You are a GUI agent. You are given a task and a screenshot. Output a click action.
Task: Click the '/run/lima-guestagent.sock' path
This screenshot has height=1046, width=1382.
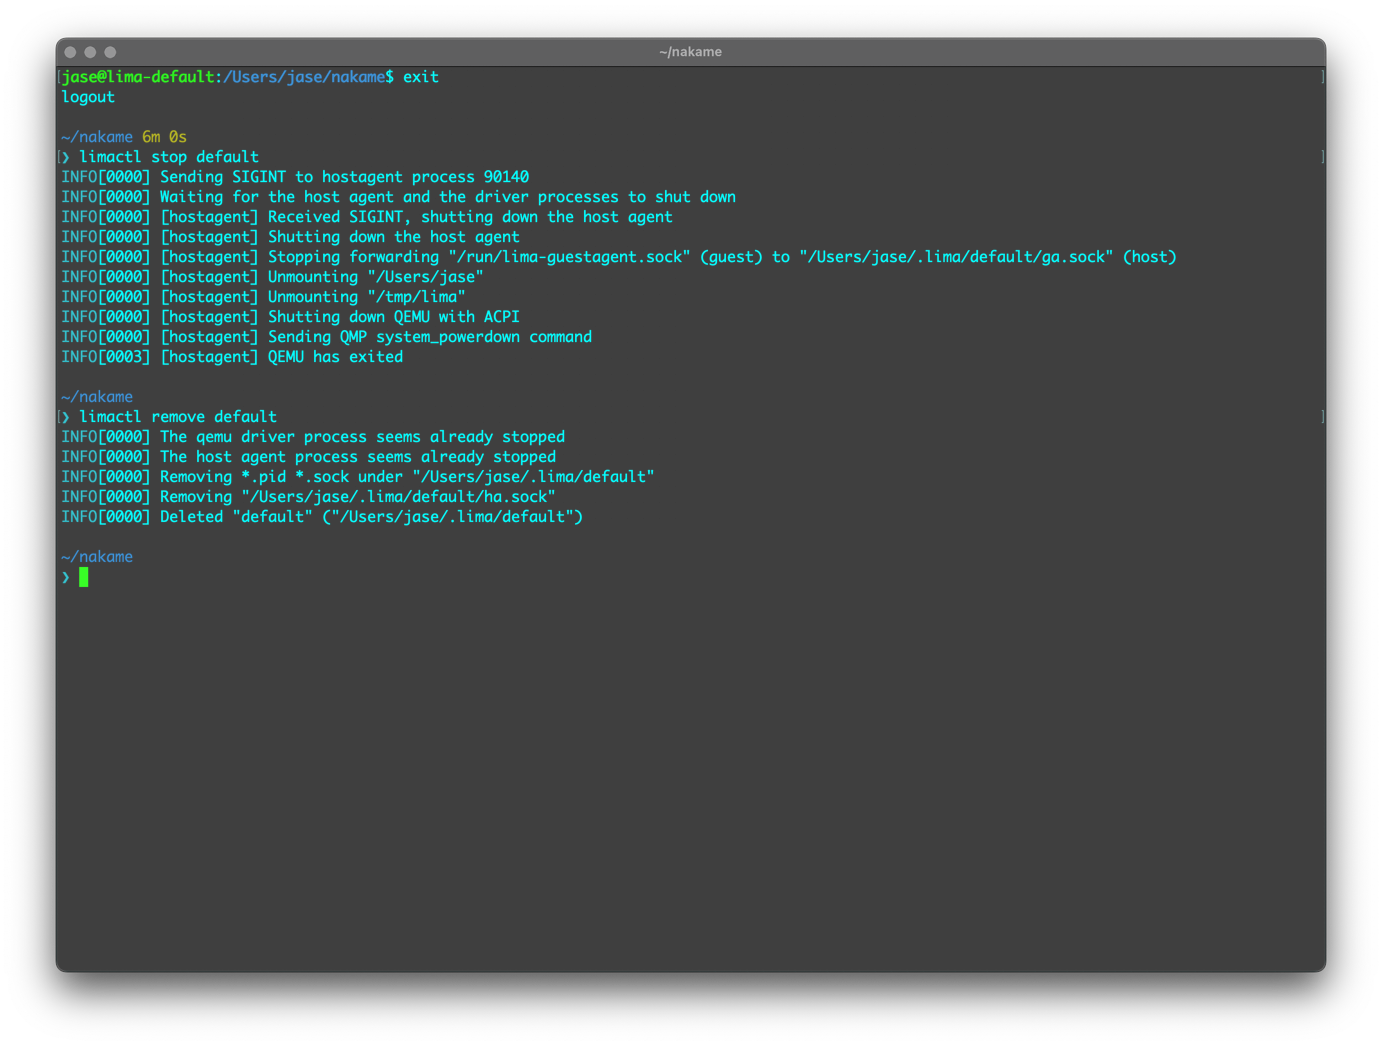pyautogui.click(x=569, y=257)
